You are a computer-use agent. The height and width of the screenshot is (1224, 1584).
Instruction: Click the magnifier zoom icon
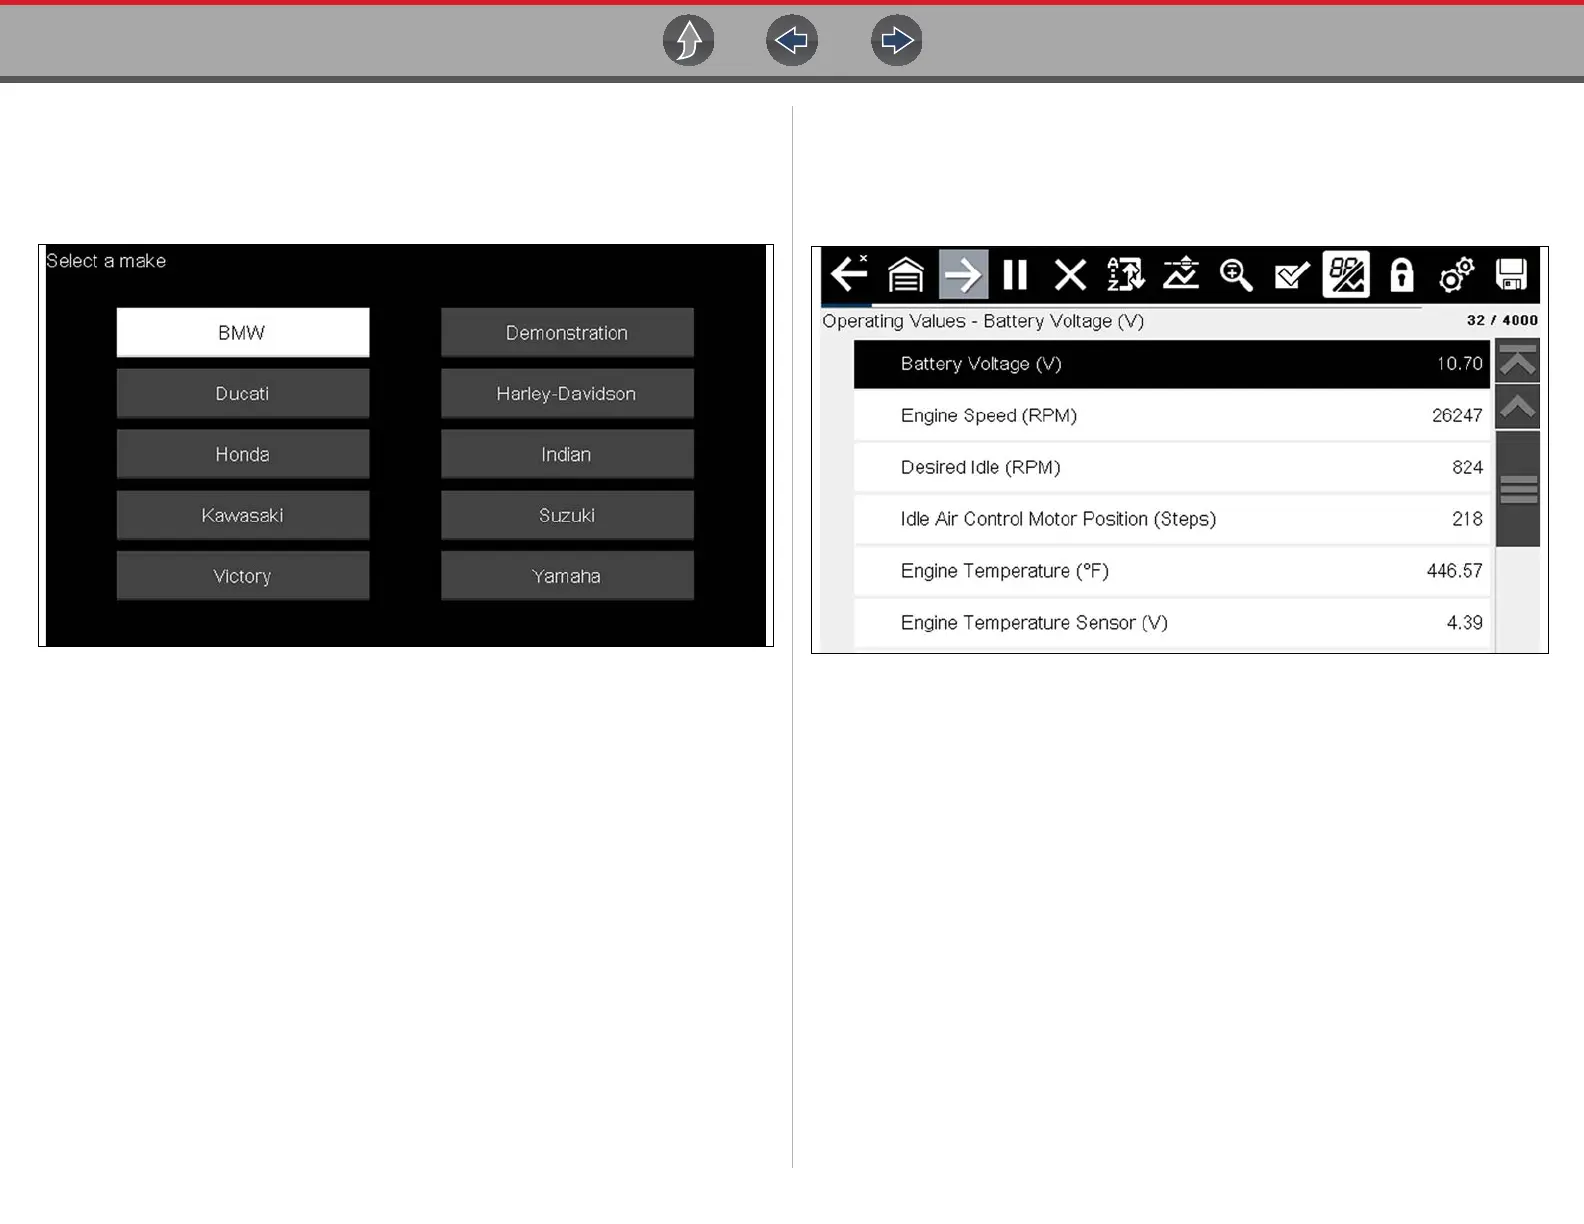[x=1236, y=274]
